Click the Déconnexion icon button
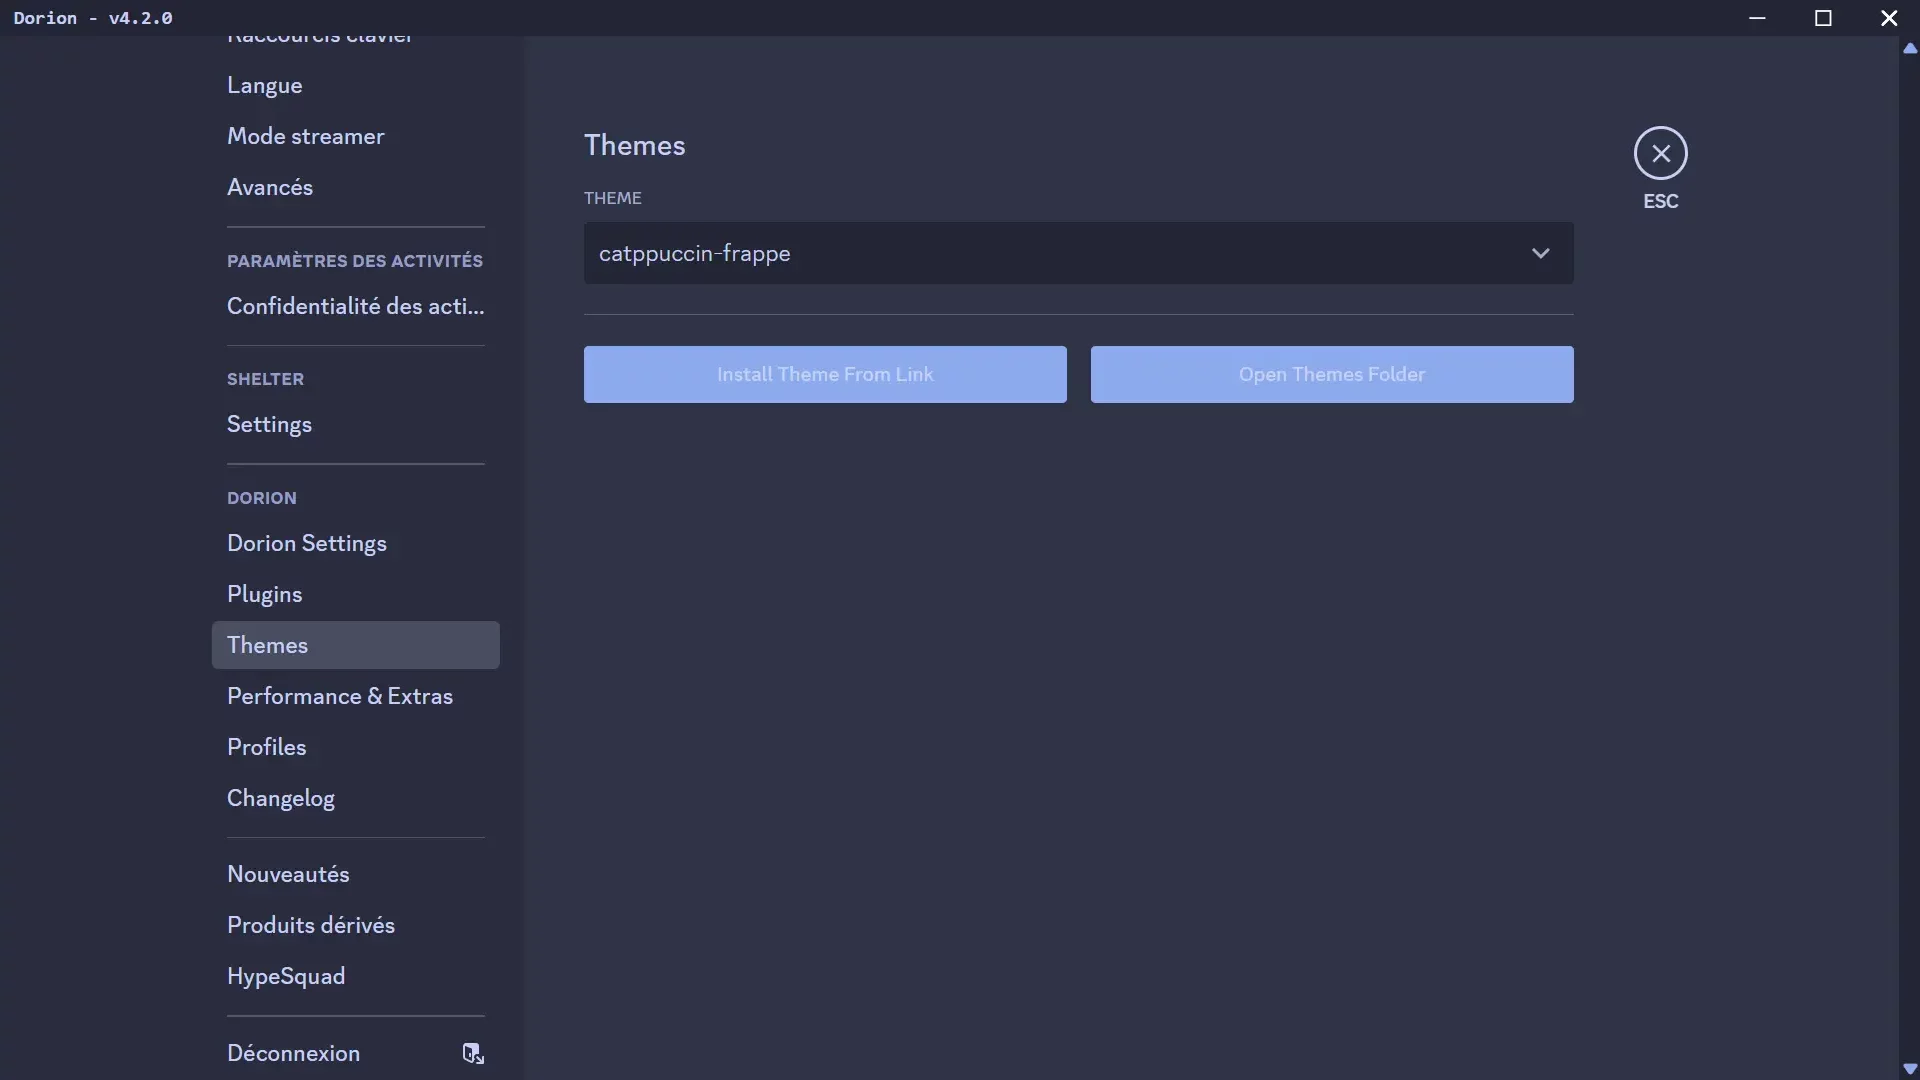Screen dimensions: 1920x1080 [472, 1052]
